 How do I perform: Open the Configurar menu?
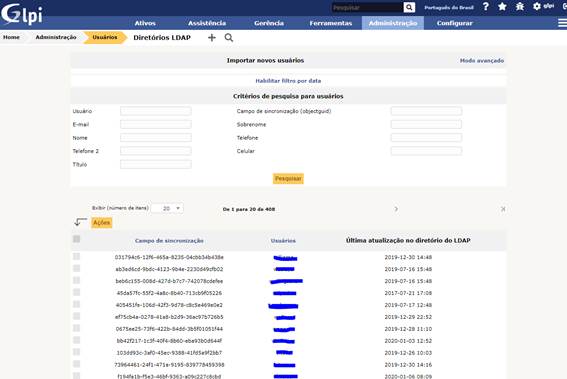(x=455, y=23)
